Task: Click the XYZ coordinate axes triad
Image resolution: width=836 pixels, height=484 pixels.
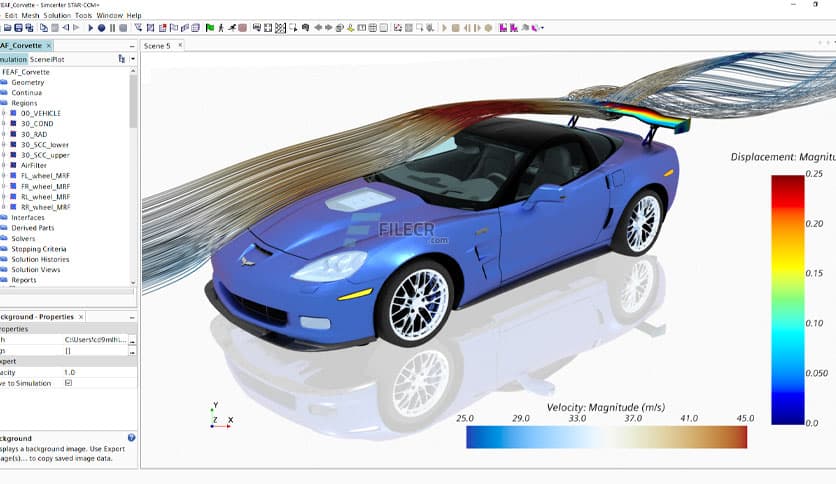Action: (x=221, y=416)
